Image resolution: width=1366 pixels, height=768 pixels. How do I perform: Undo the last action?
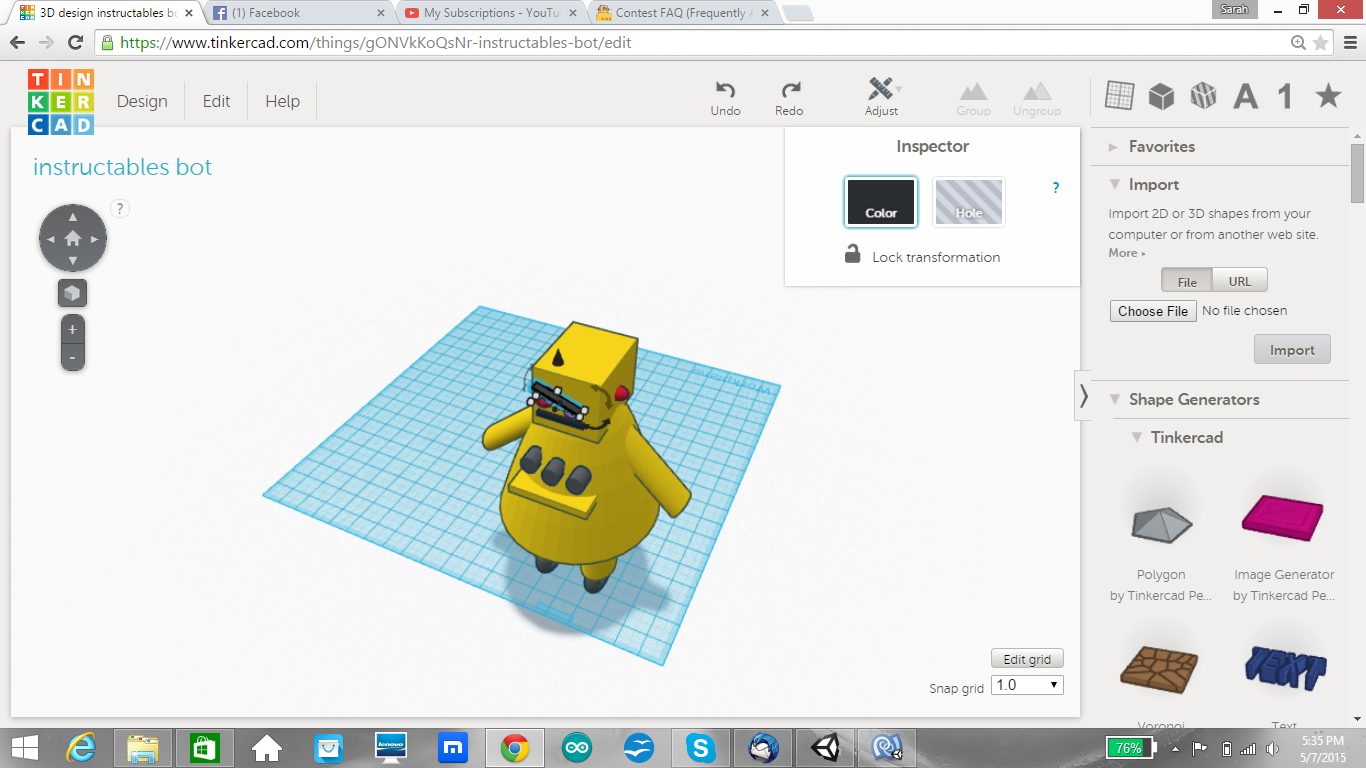coord(726,98)
